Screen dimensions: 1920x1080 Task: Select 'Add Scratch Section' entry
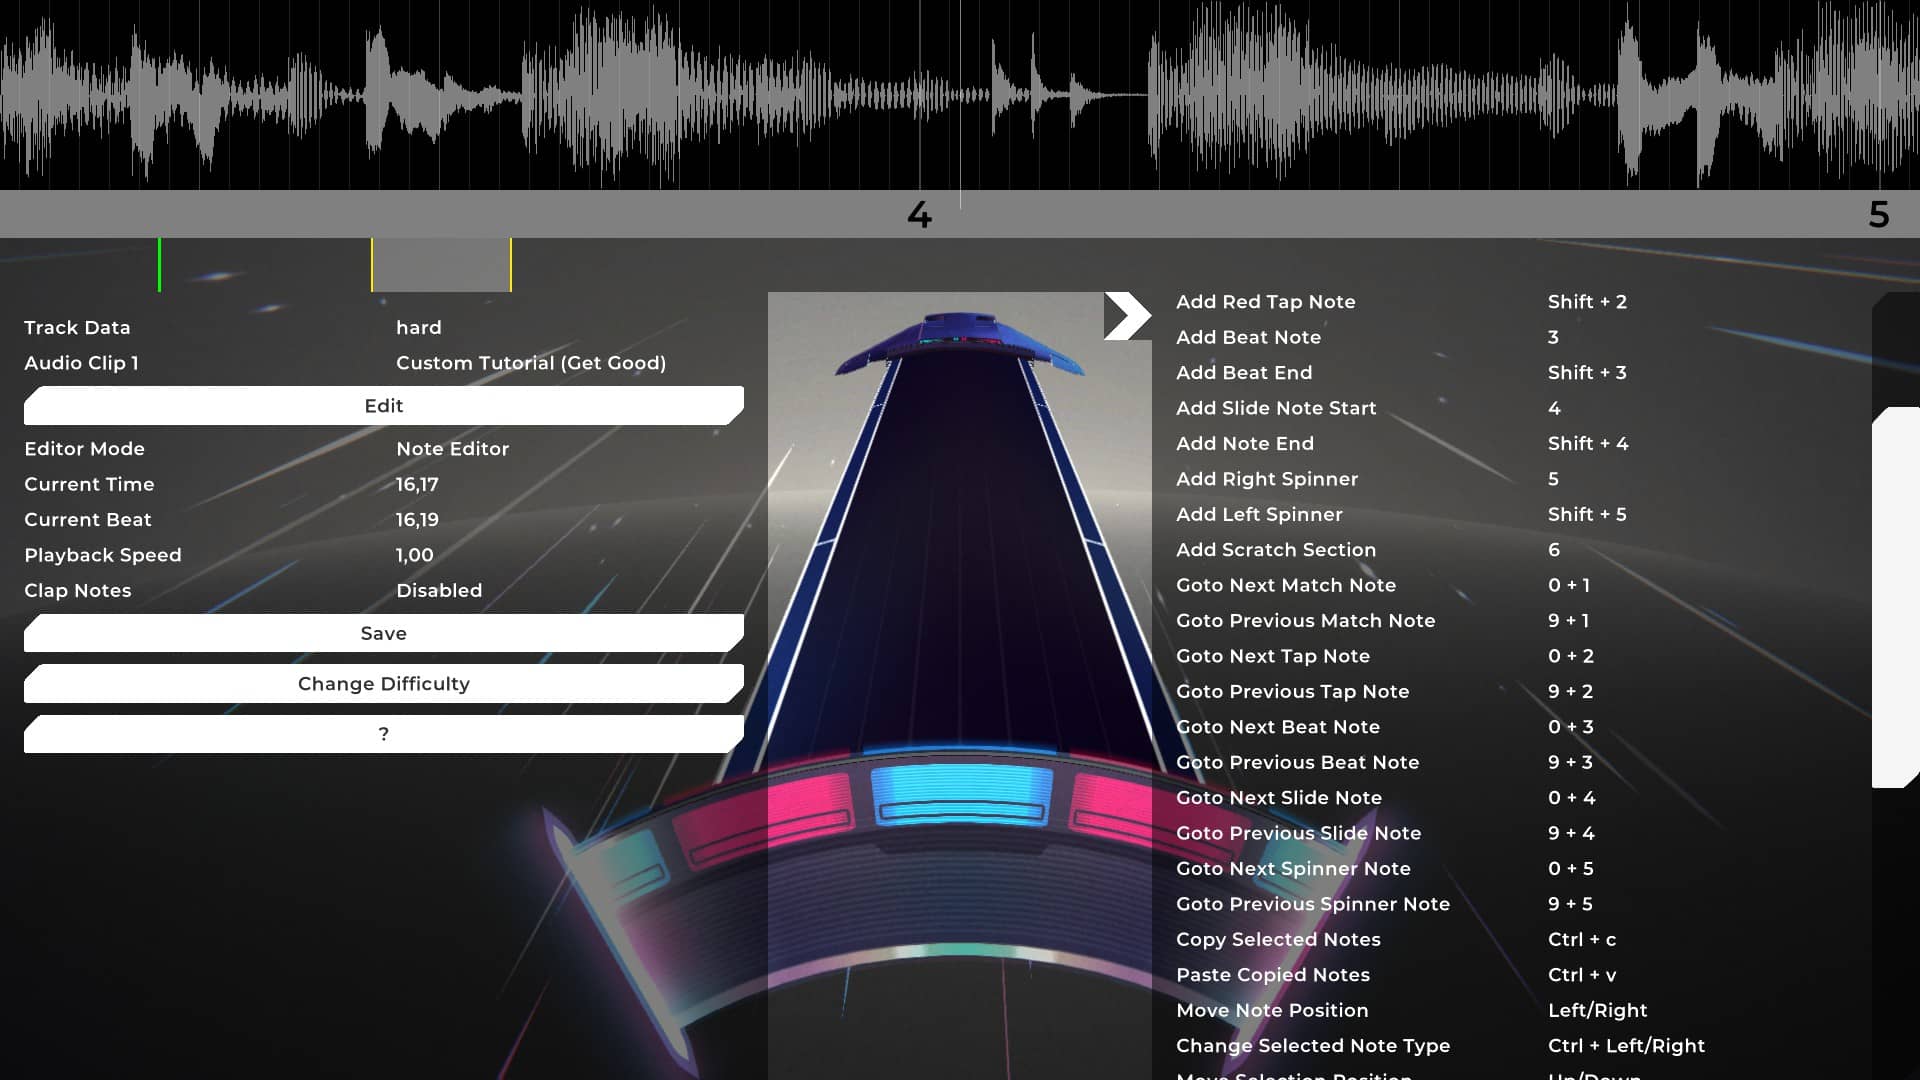point(1276,550)
